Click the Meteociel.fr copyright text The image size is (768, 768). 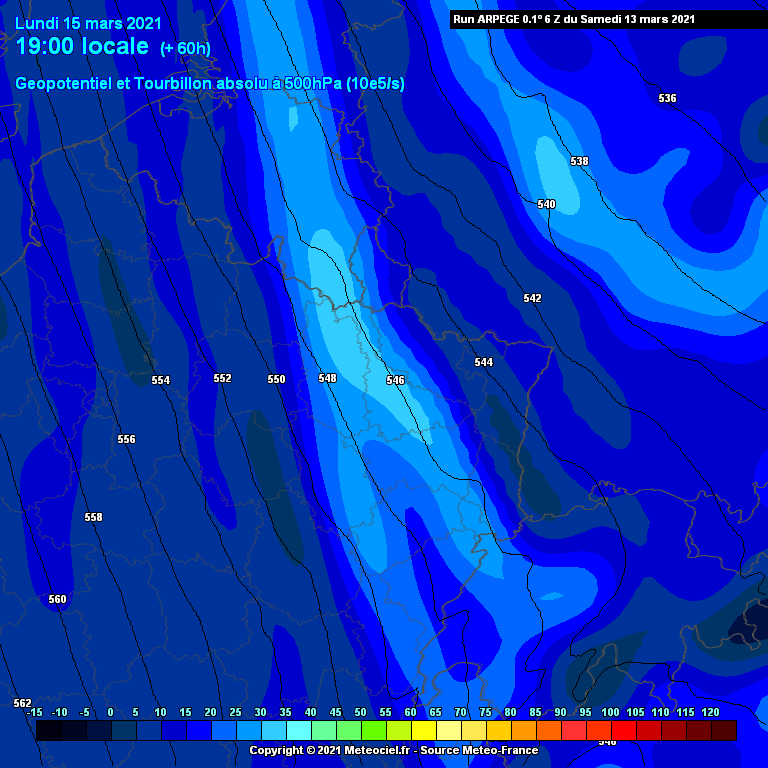click(393, 750)
